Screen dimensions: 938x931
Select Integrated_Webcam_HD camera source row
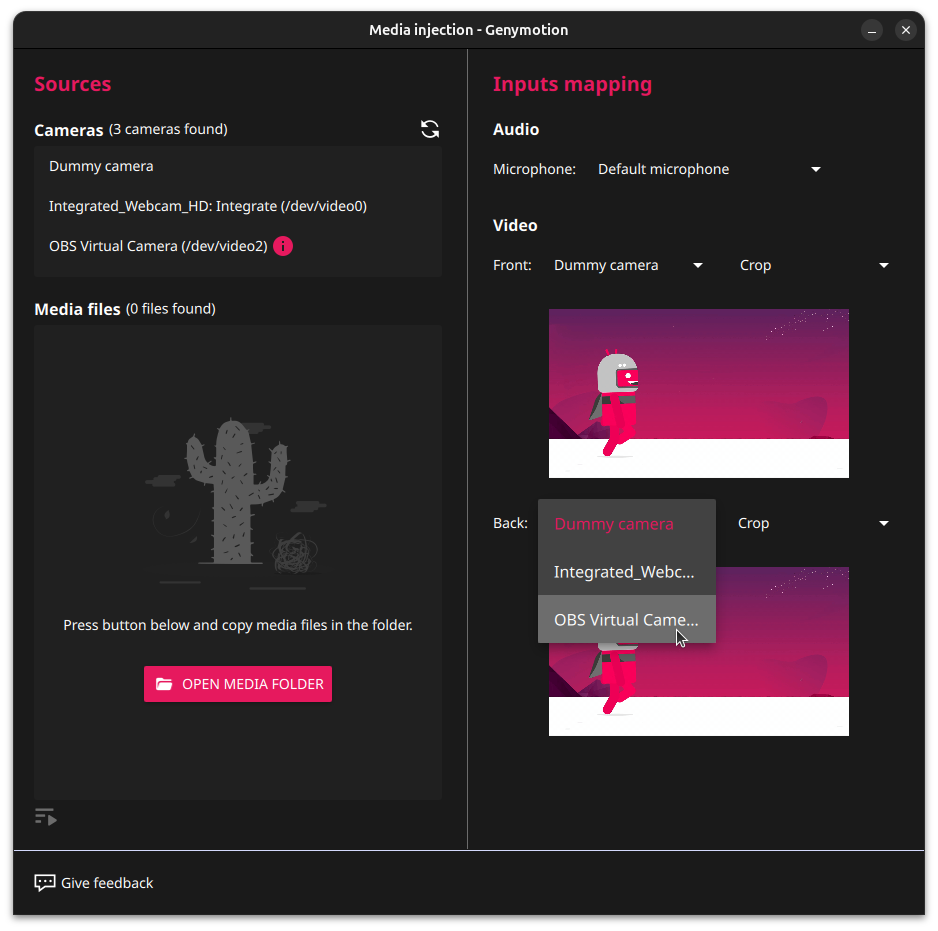(x=238, y=206)
